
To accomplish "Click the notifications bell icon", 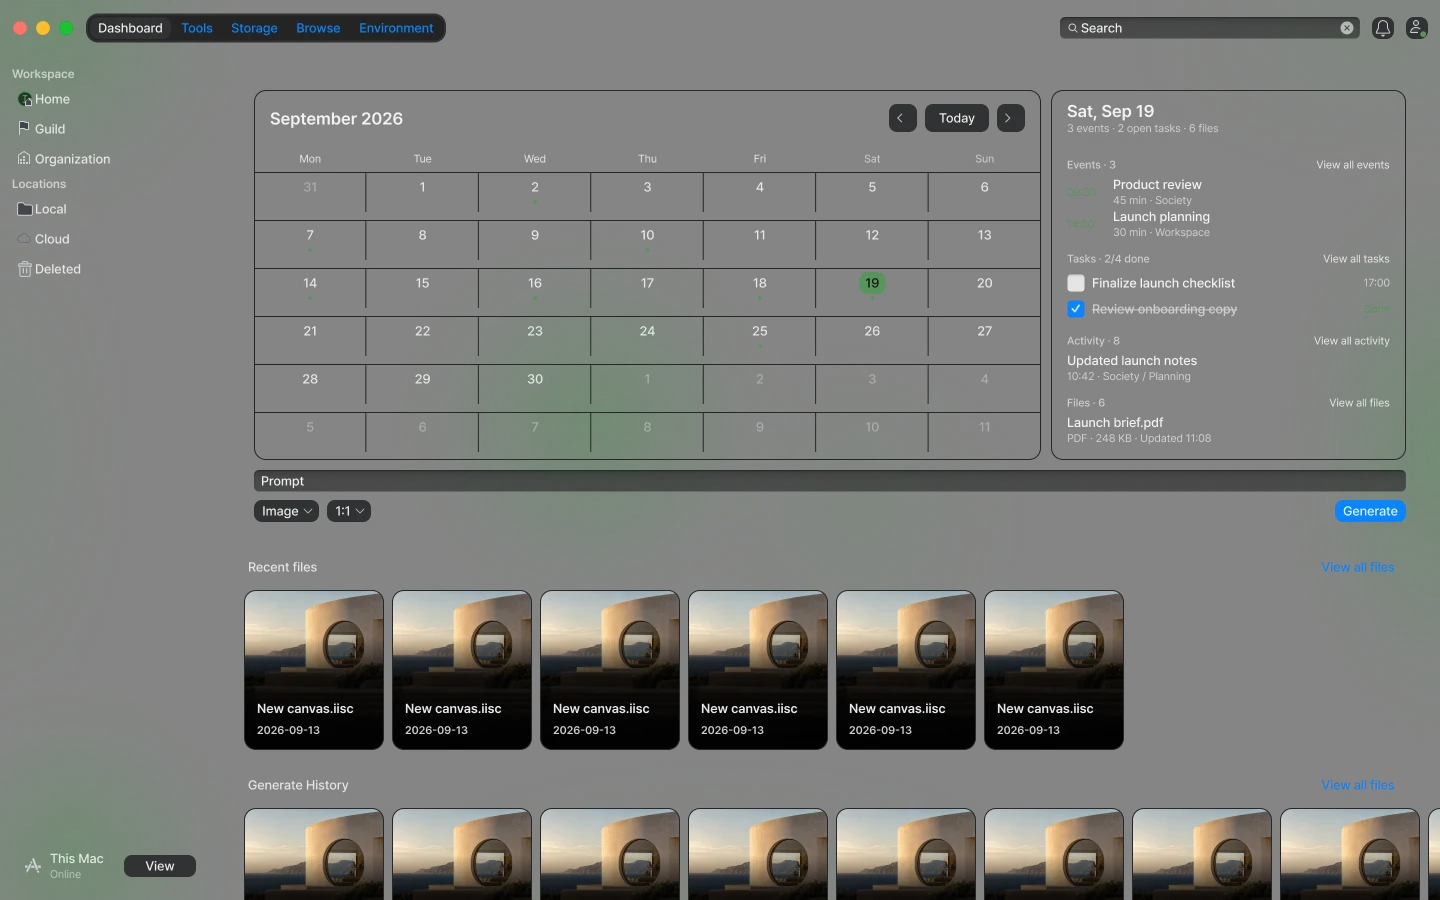I will [1382, 28].
